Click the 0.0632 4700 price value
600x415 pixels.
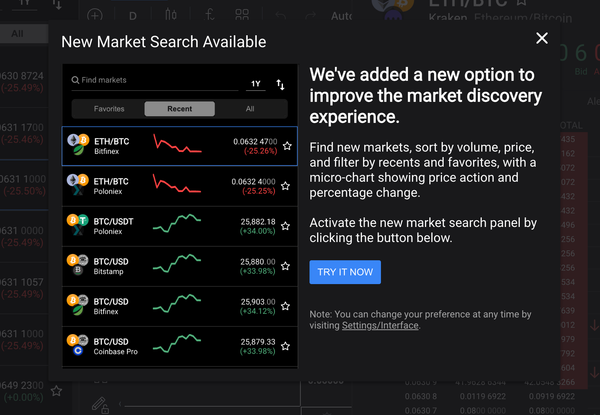point(255,142)
